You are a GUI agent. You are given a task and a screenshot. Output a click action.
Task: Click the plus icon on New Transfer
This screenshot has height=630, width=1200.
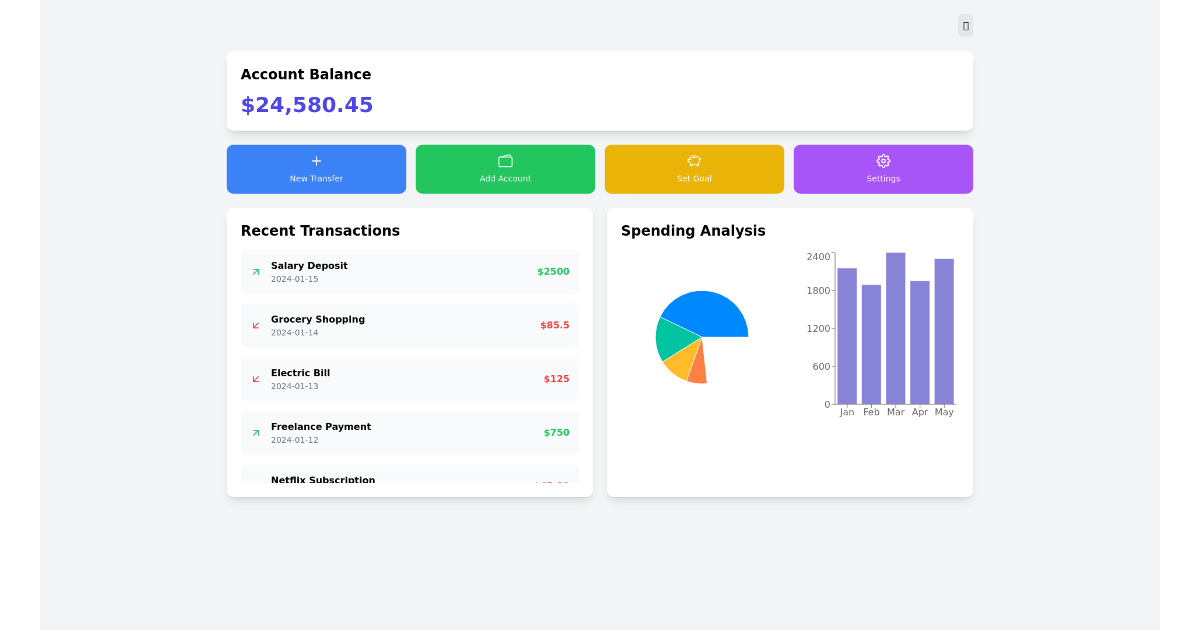tap(316, 161)
